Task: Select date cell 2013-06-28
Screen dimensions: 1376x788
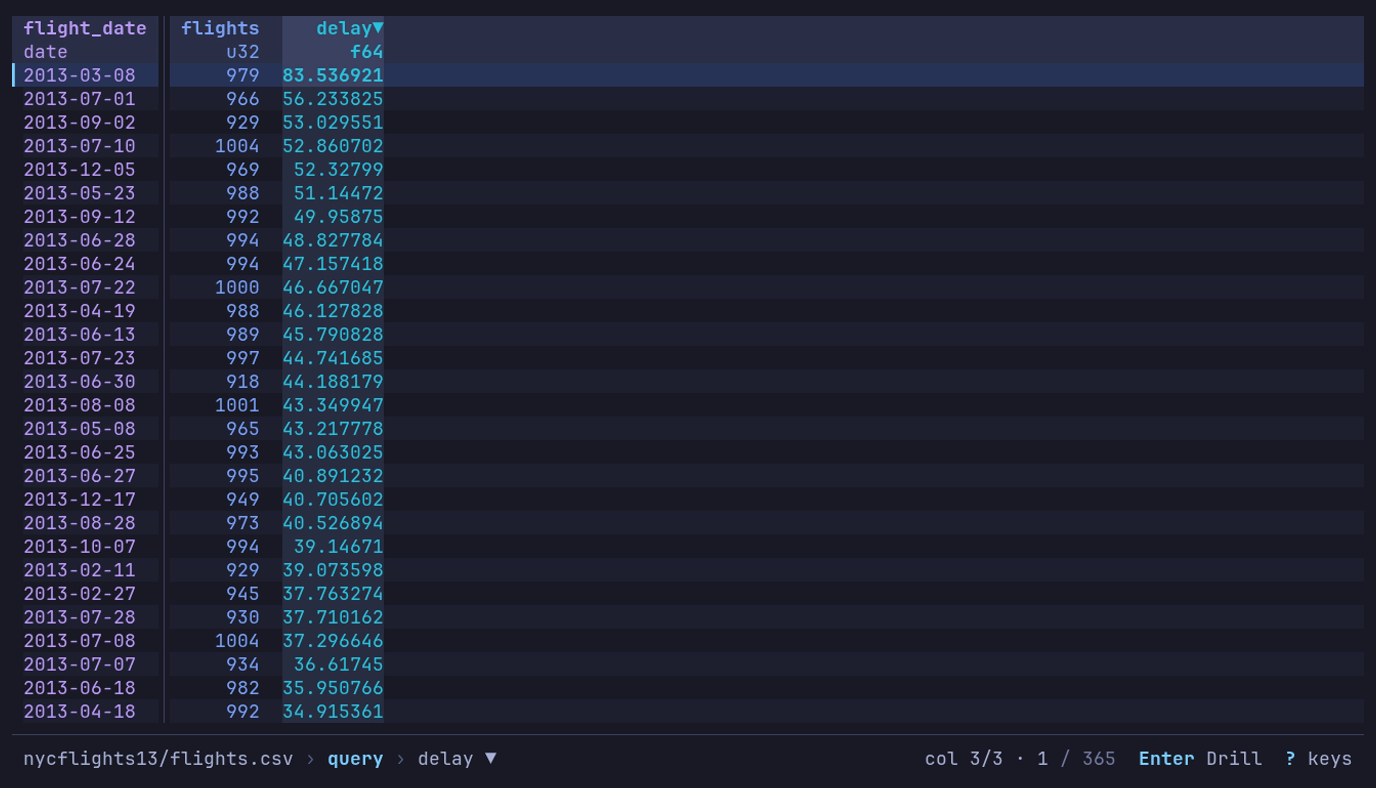Action: click(x=79, y=240)
